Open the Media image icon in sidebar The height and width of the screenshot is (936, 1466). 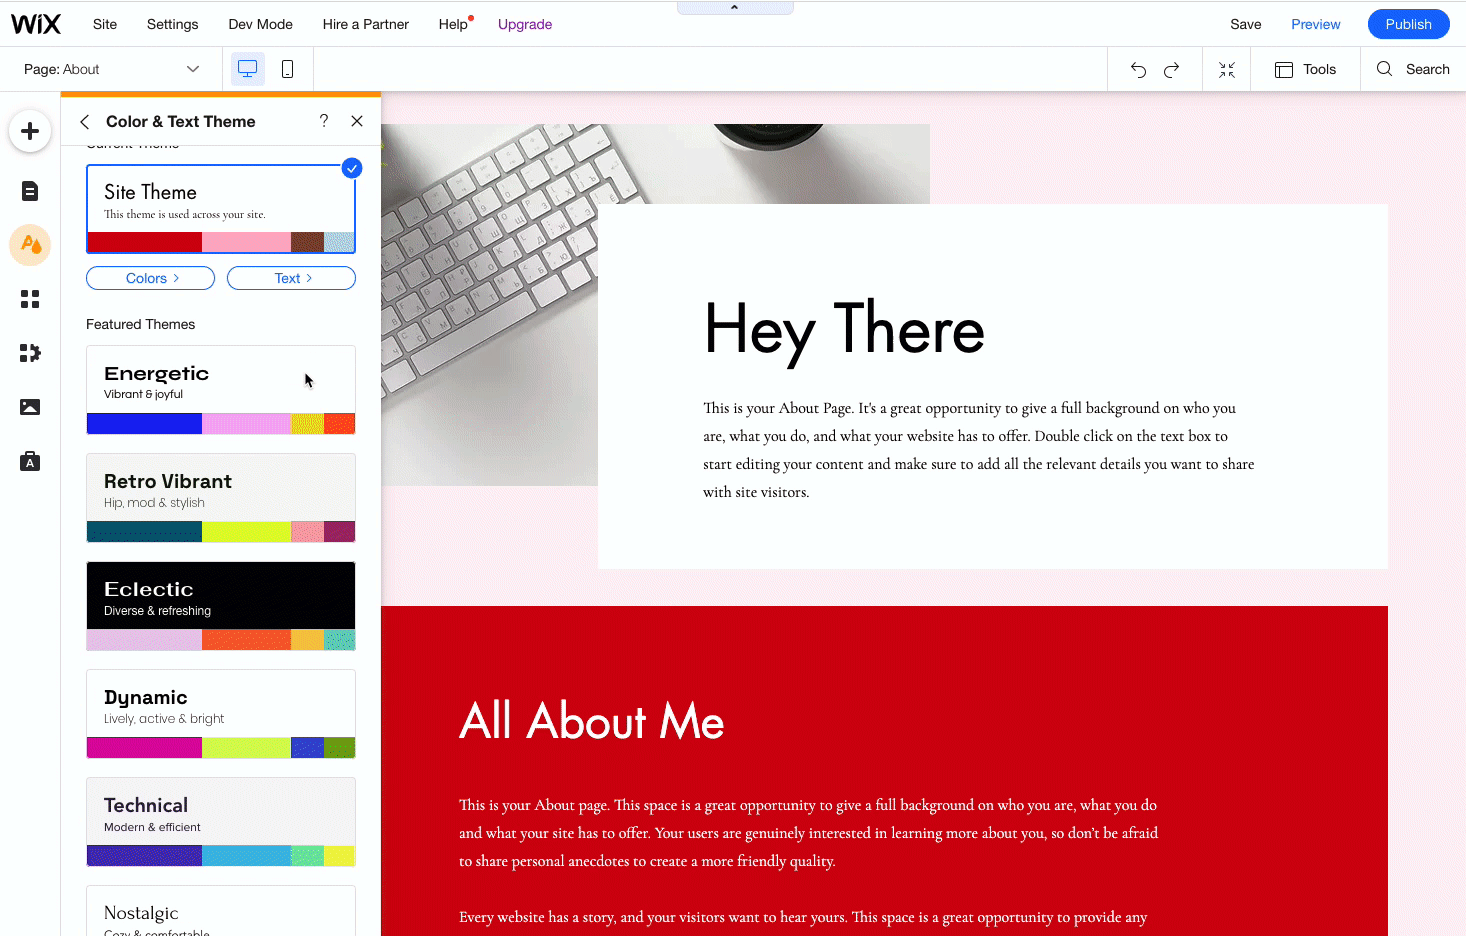click(30, 407)
